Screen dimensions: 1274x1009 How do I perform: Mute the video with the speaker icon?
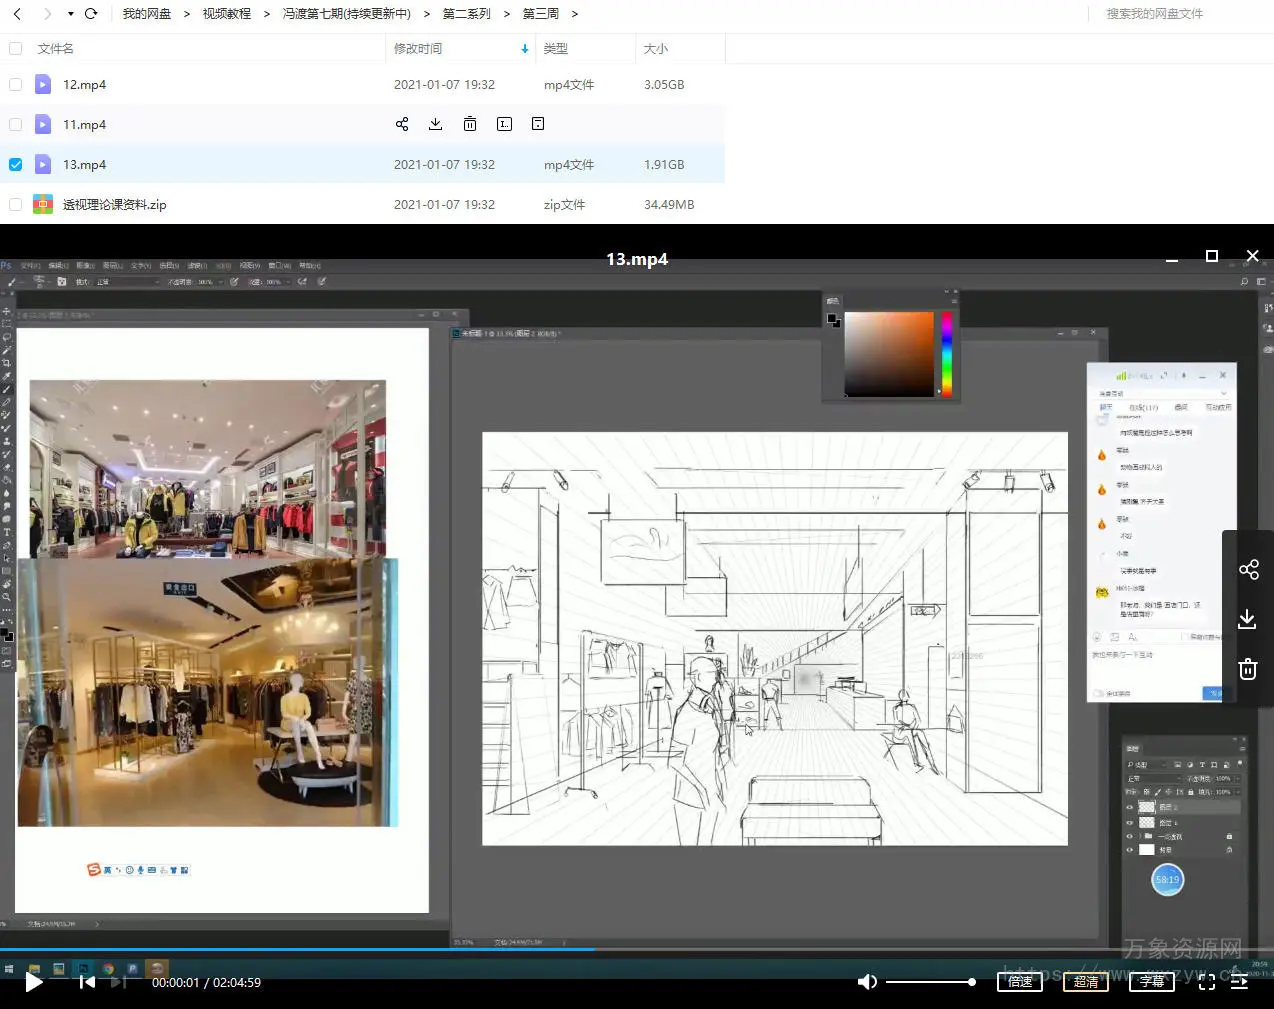(x=867, y=982)
